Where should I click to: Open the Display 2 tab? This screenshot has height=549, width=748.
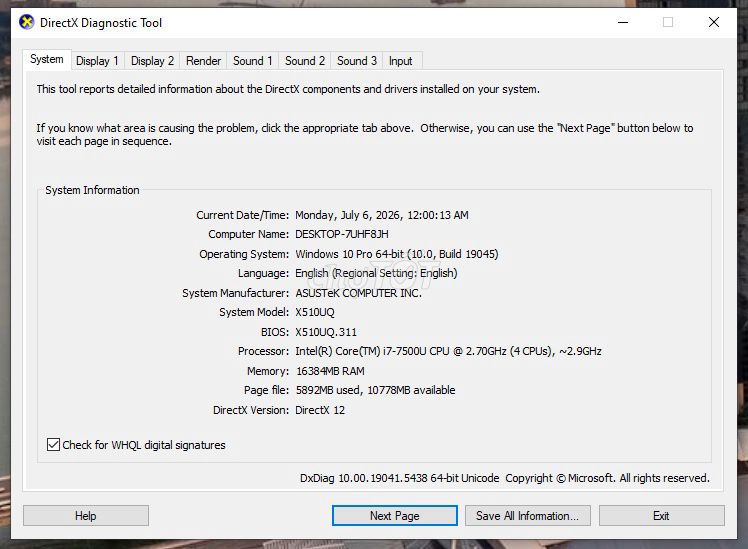(152, 61)
